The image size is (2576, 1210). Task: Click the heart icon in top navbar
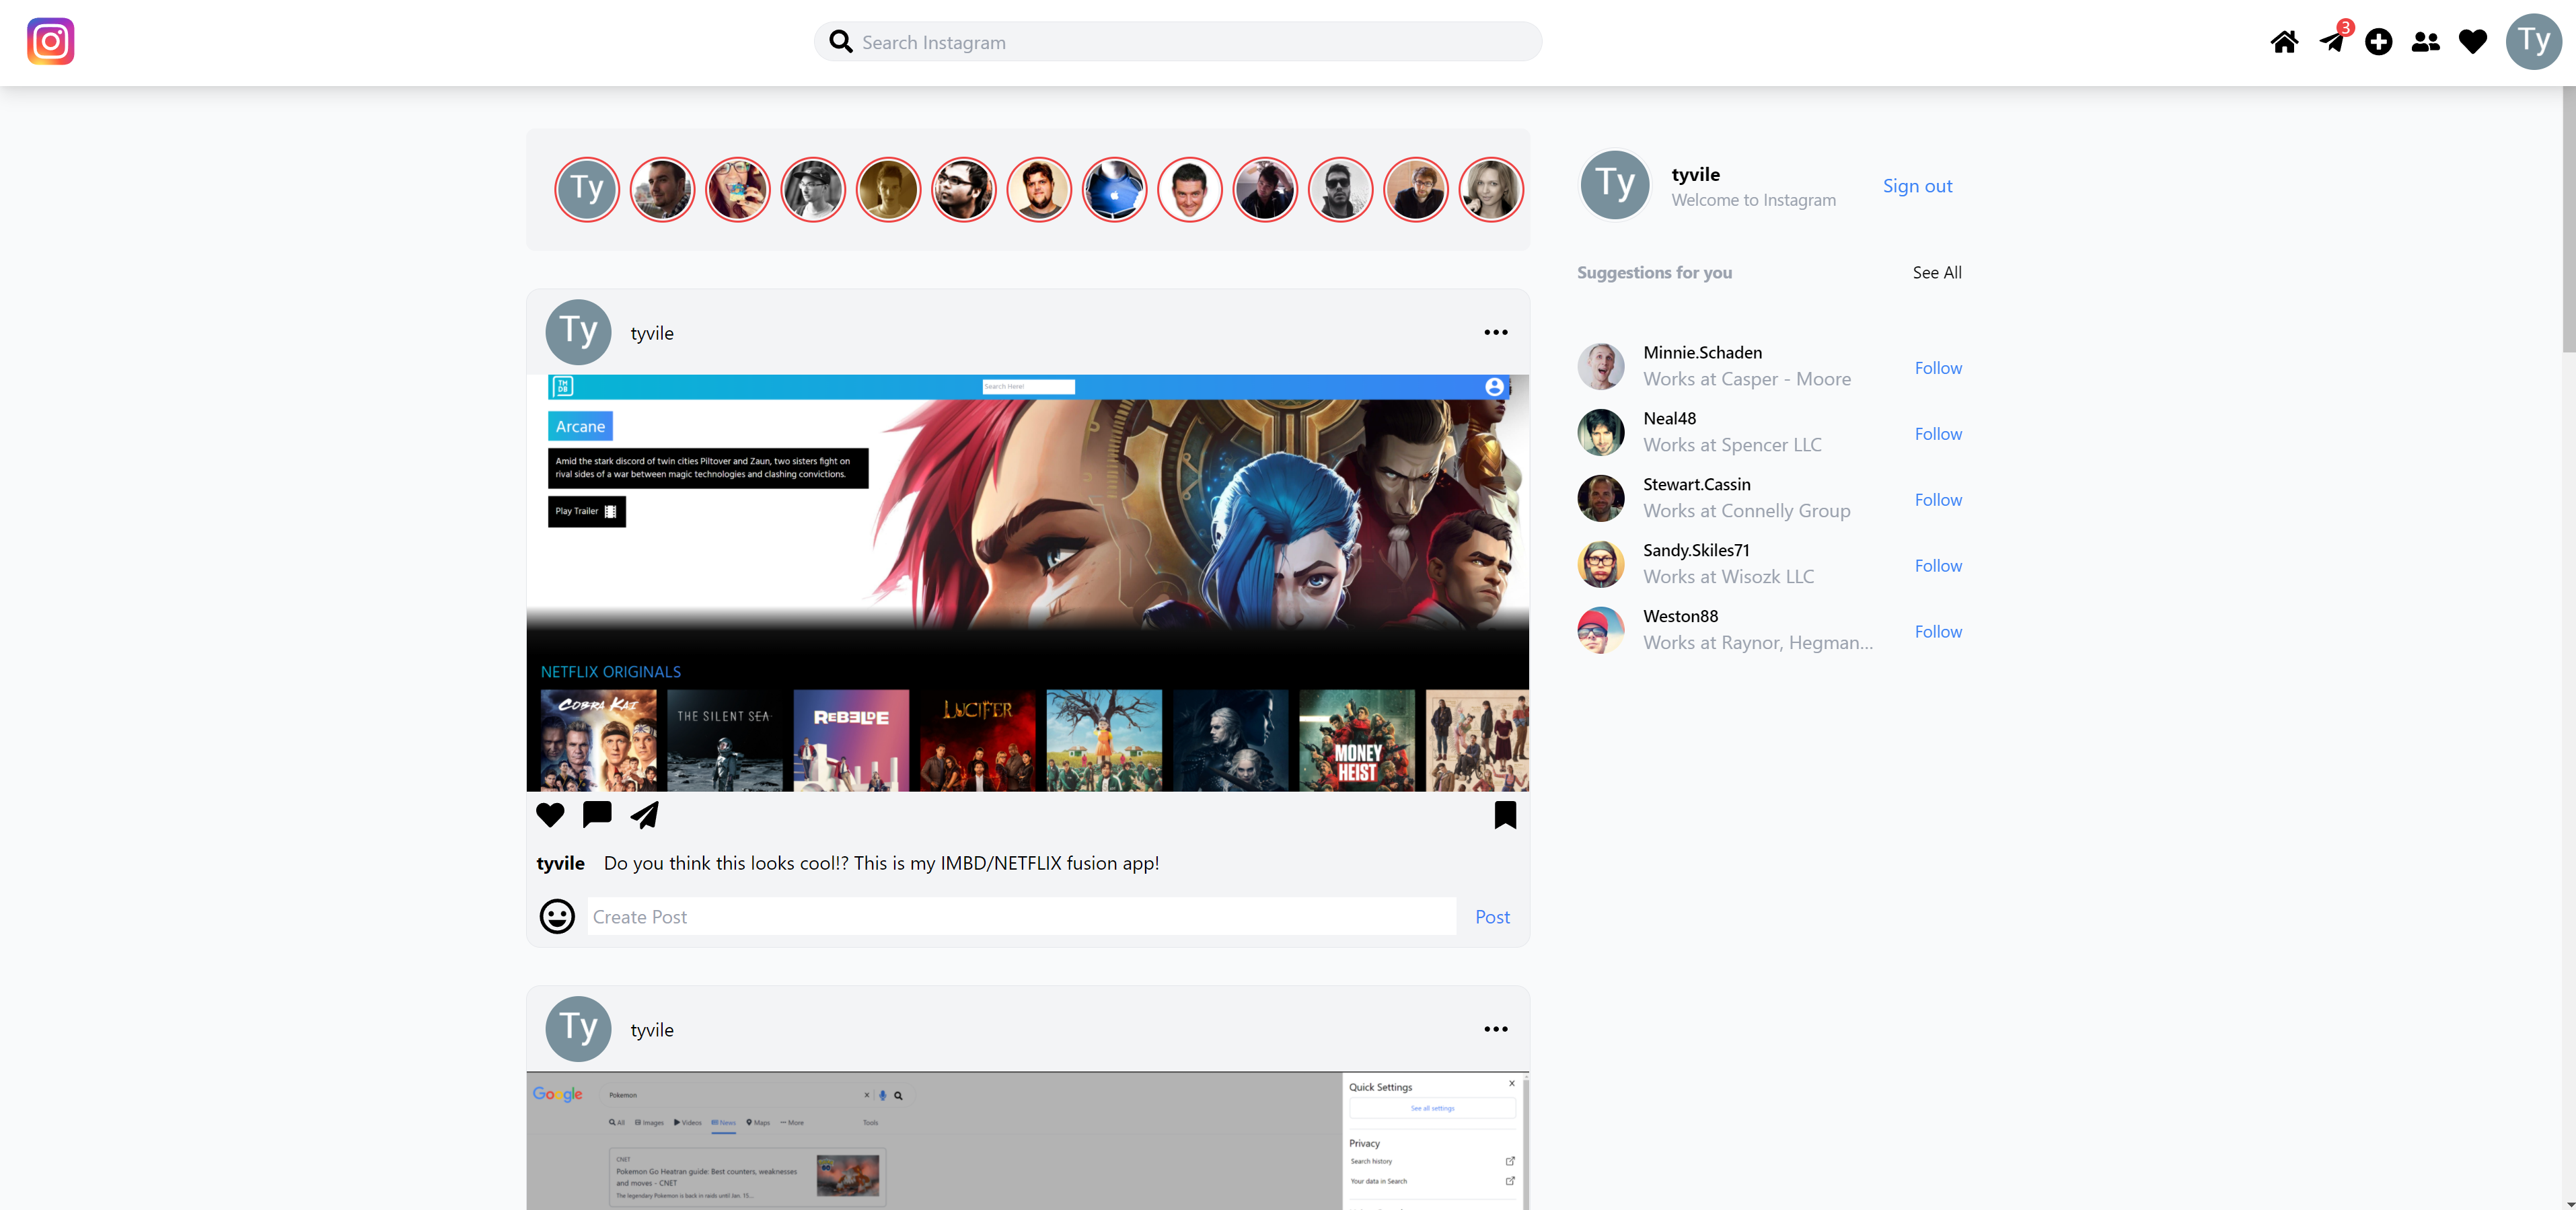point(2472,42)
